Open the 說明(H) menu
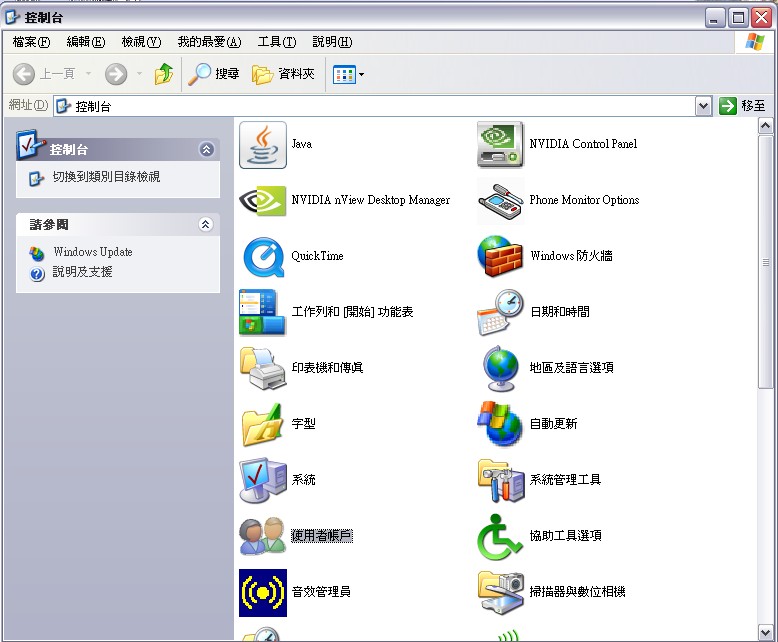778x642 pixels. (332, 42)
